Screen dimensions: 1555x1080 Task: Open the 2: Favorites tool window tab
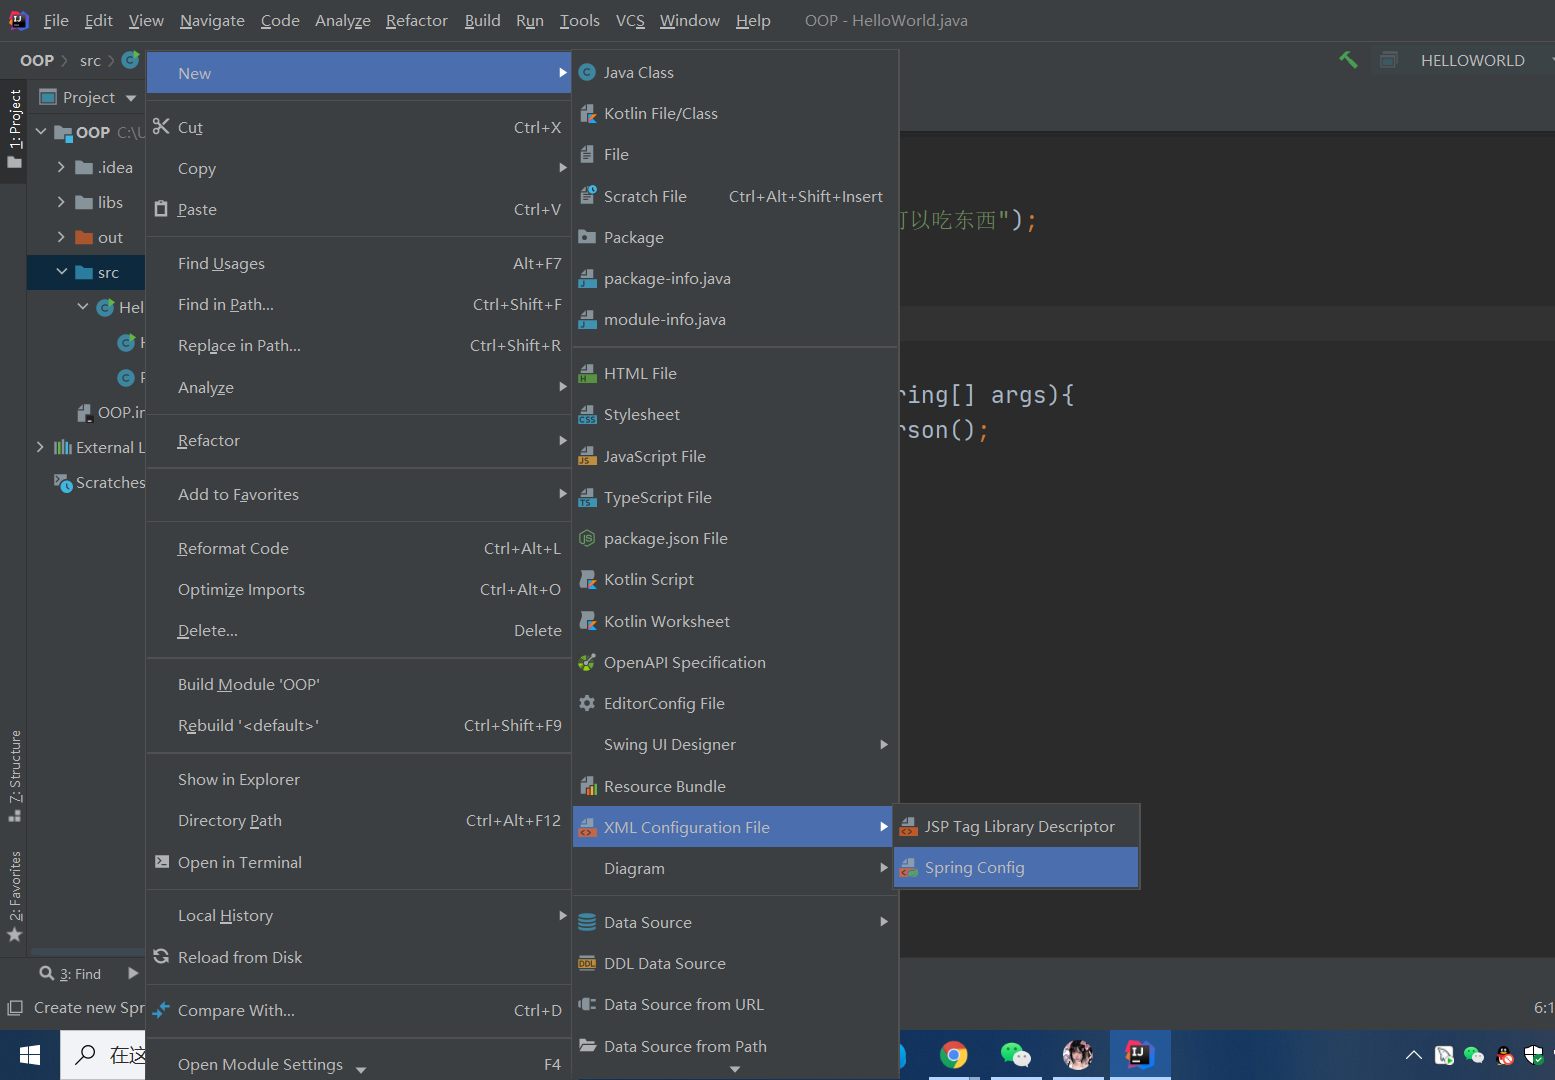pos(14,897)
